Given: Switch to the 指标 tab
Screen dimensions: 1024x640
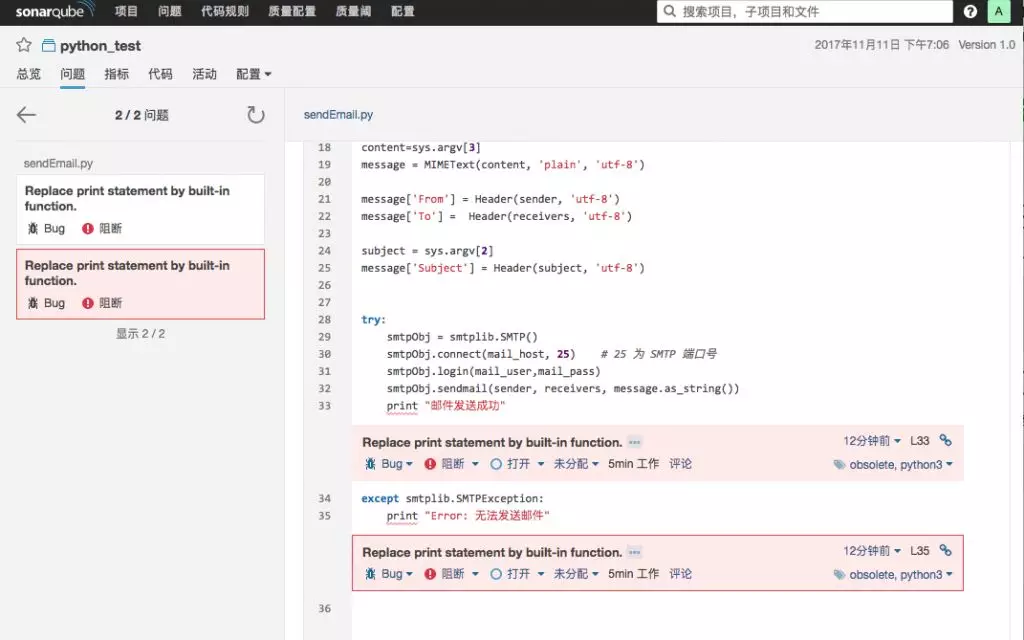Looking at the screenshot, I should (x=116, y=74).
